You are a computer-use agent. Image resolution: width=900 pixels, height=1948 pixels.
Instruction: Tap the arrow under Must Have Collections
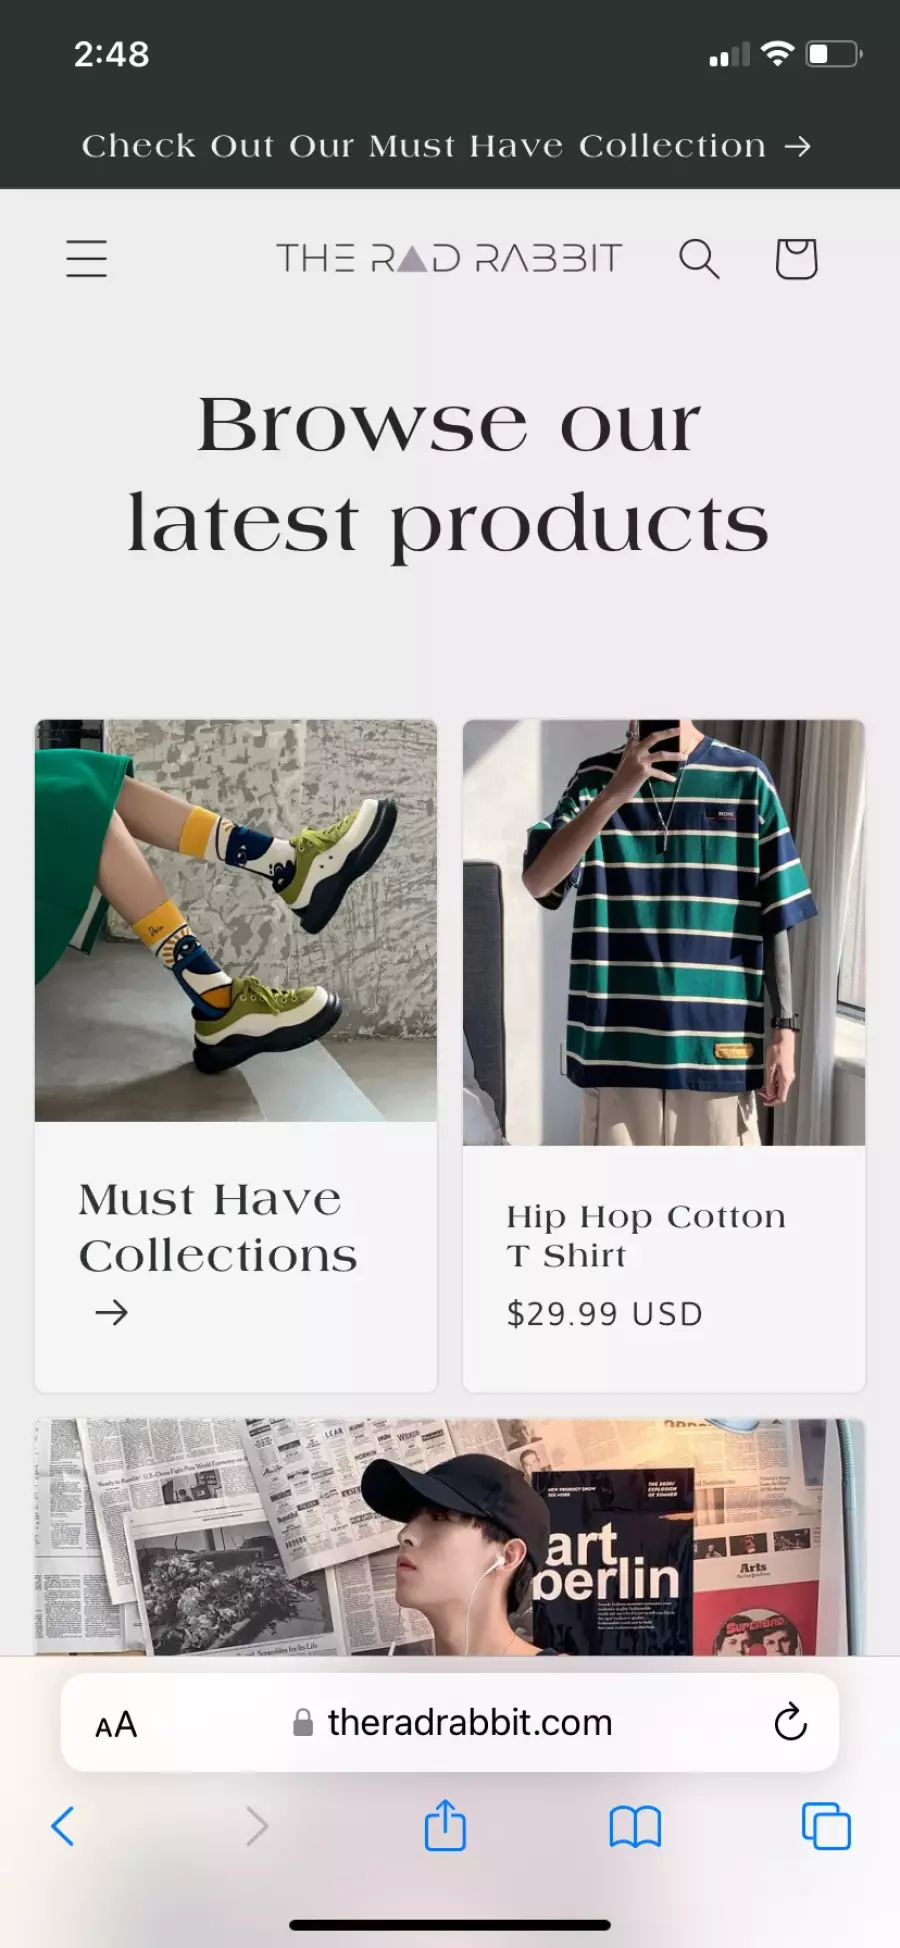(x=112, y=1312)
